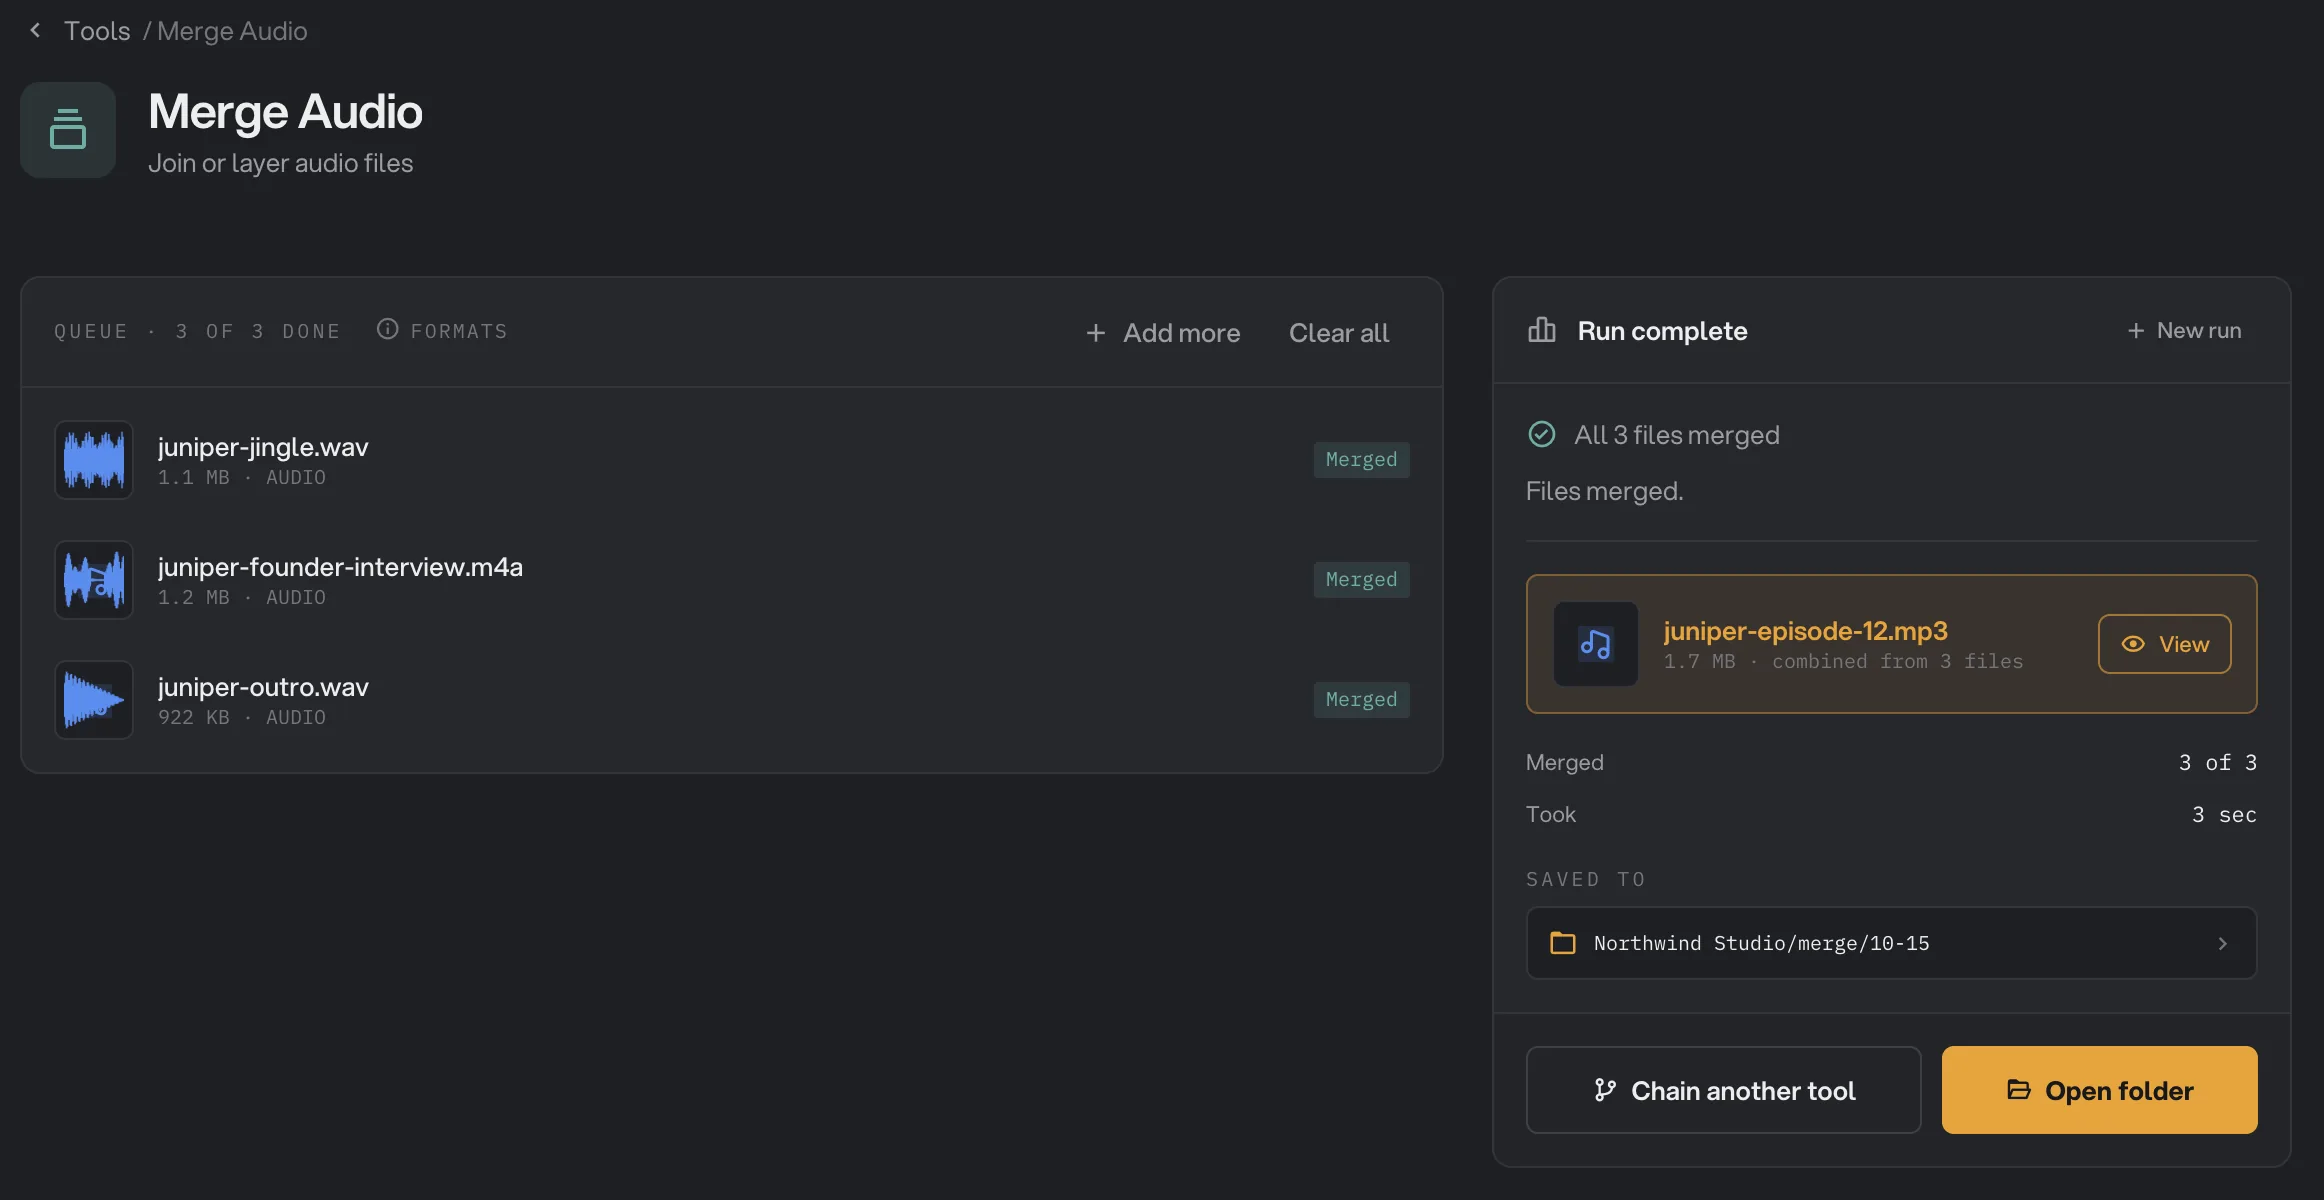
Task: Click the juniper-outro.wav file name
Action: [263, 687]
